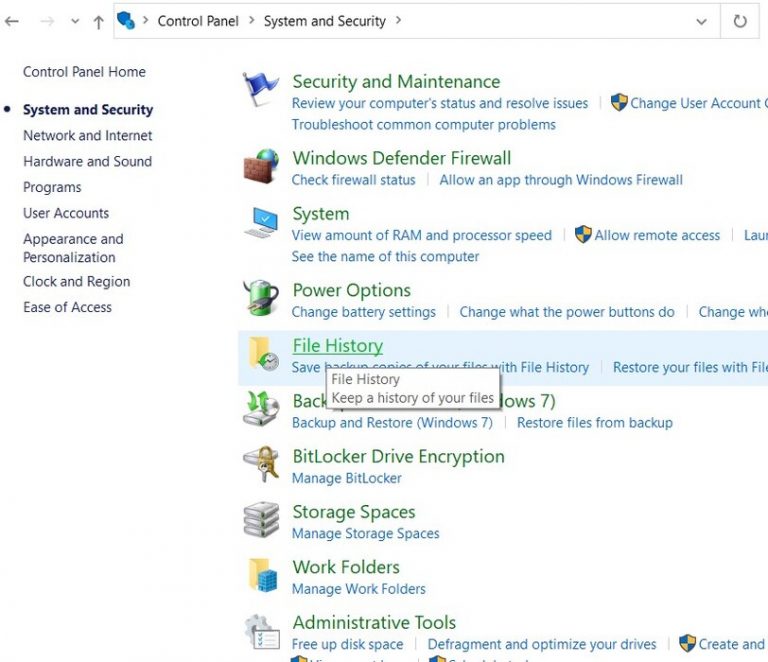
Task: Open the recent locations dropdown chevron
Action: pos(75,22)
